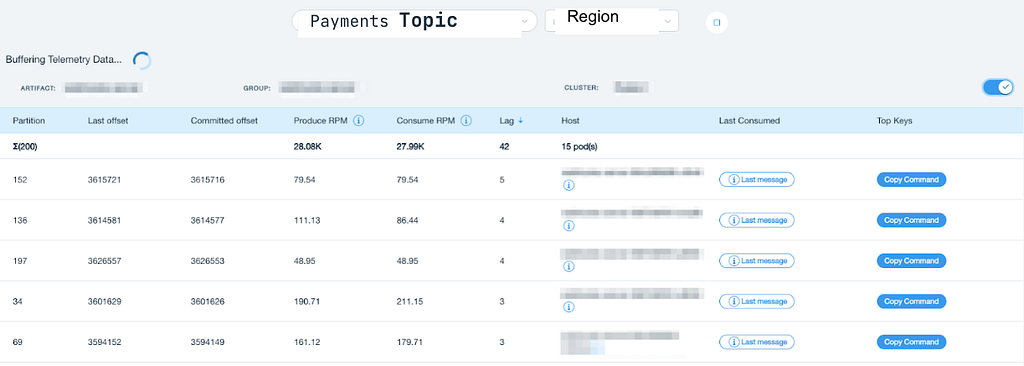Click Produce RPM value 161.12
1024x366 pixels.
[x=307, y=342]
